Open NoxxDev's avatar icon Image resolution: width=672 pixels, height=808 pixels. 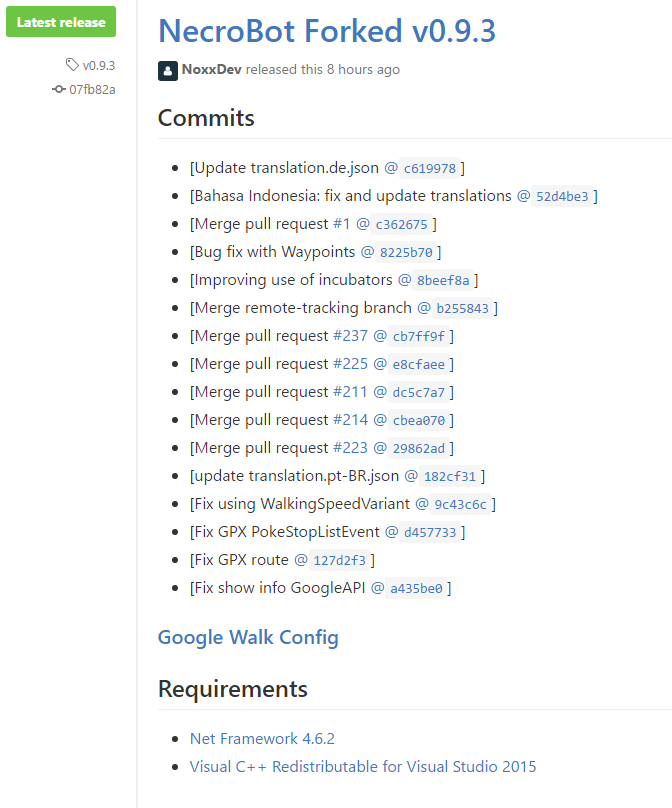[x=167, y=71]
